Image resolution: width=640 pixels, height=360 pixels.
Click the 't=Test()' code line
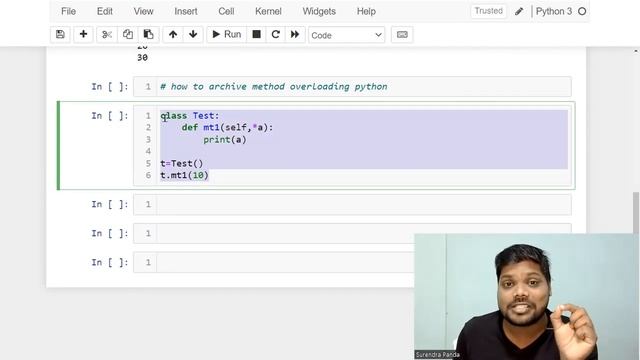[x=182, y=163]
